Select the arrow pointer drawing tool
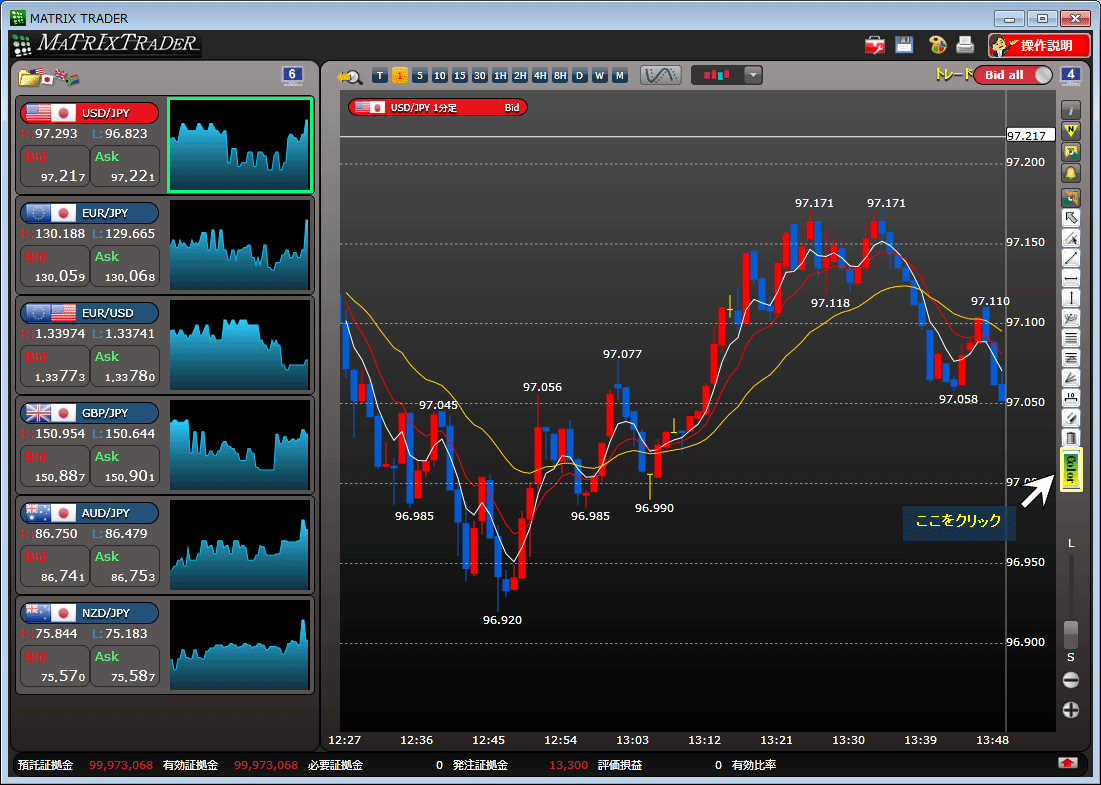The image size is (1101, 785). coord(1070,218)
